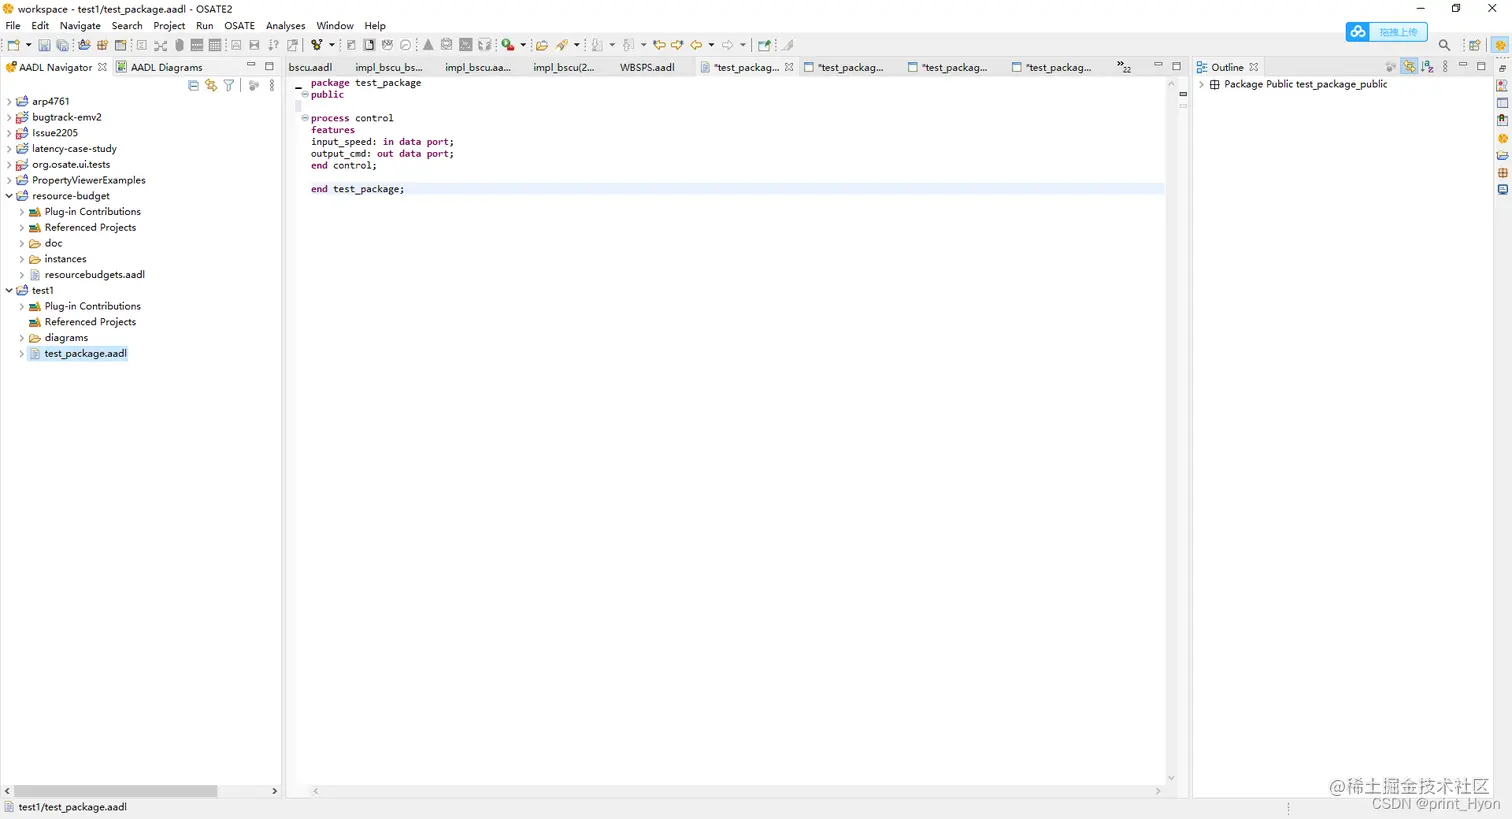Select the doc folder in resource-budget
The image size is (1512, 819).
(x=53, y=243)
